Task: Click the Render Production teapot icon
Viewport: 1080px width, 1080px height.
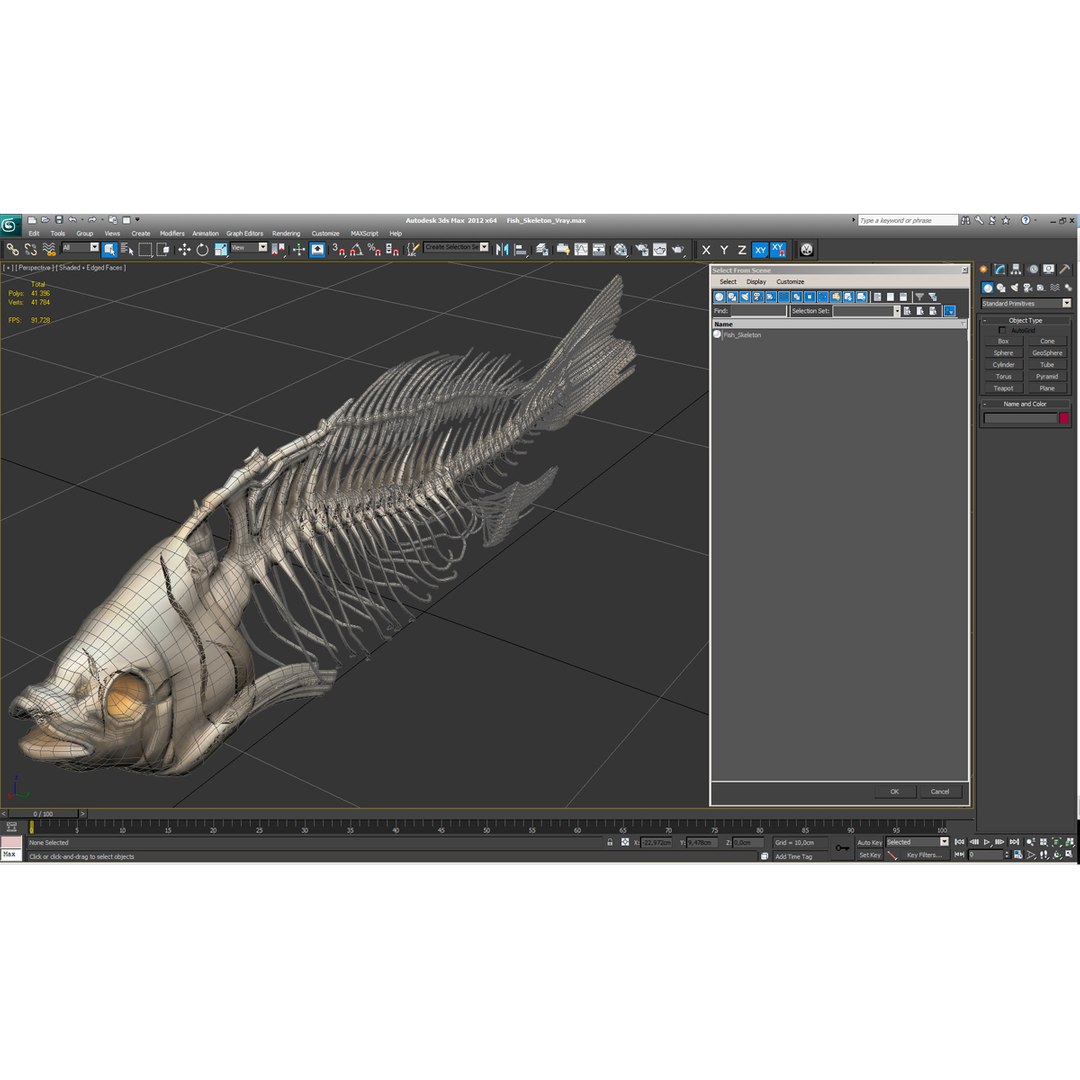Action: [x=678, y=249]
